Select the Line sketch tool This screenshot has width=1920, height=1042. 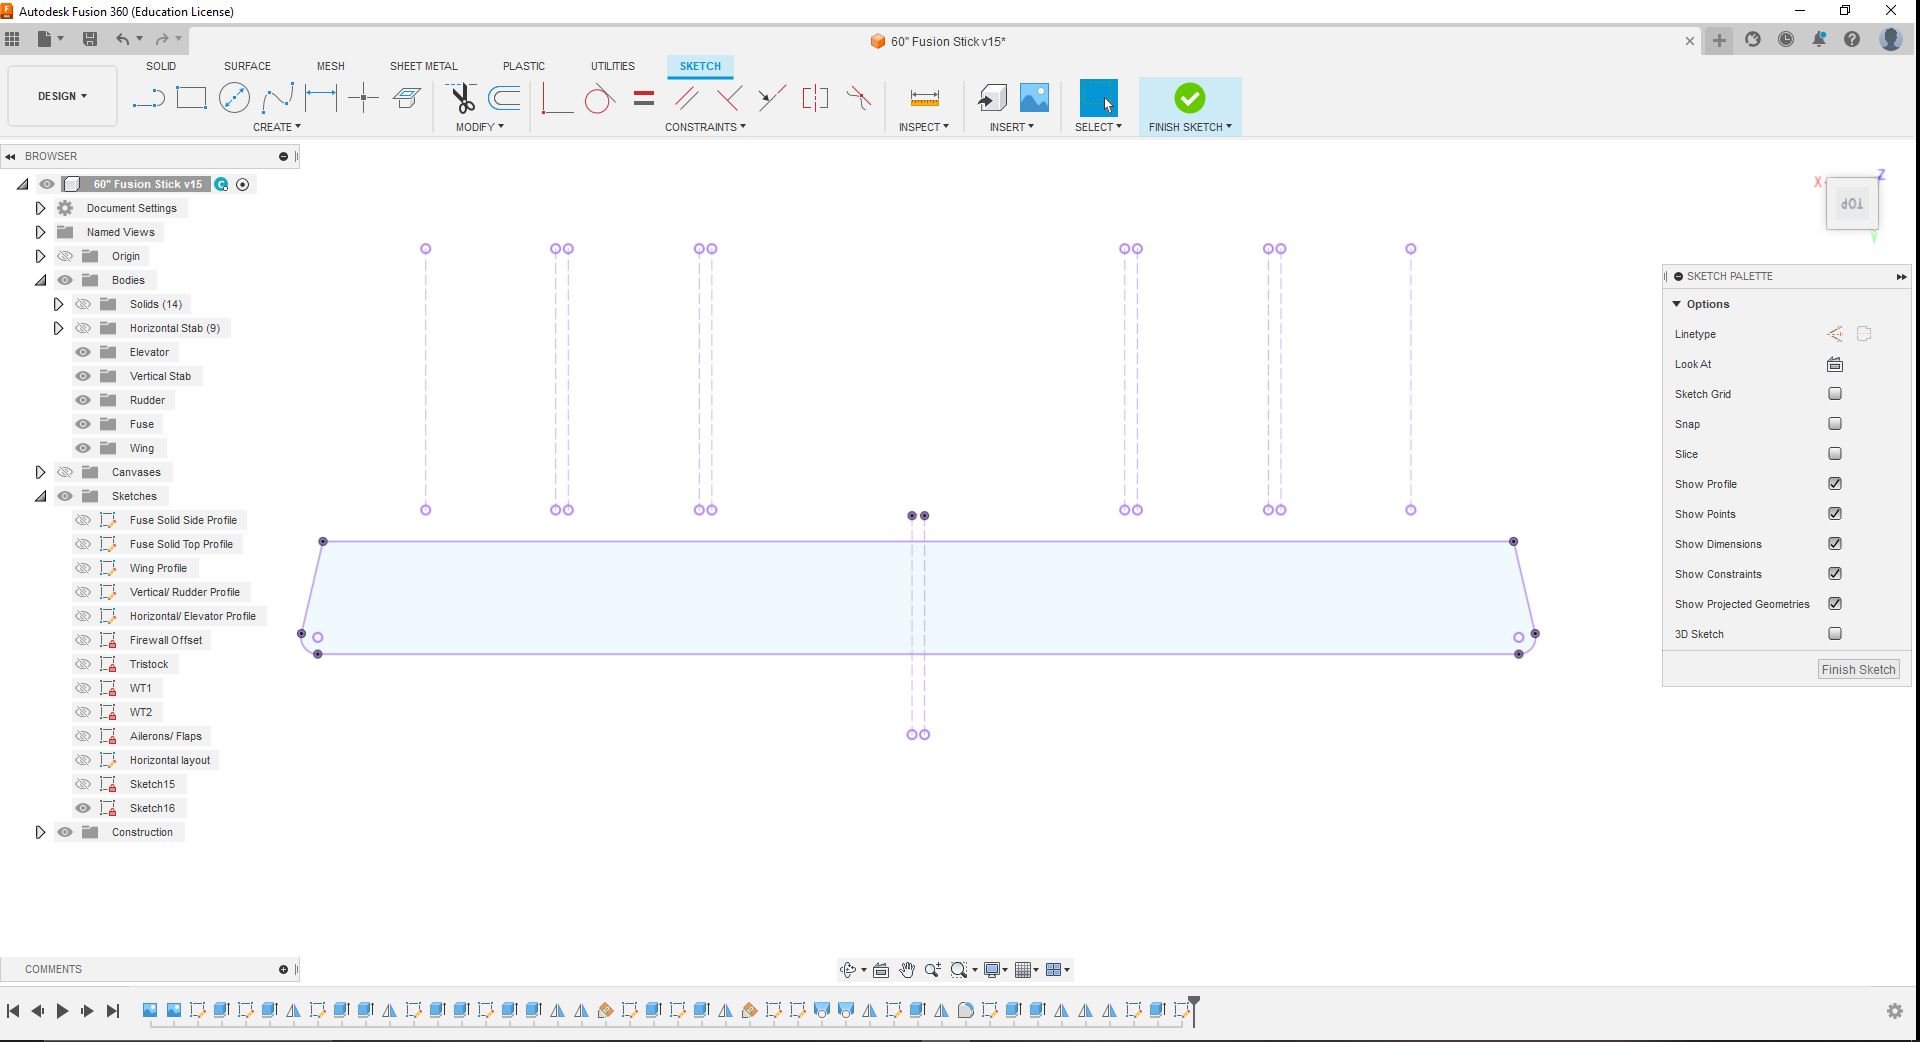(x=148, y=98)
